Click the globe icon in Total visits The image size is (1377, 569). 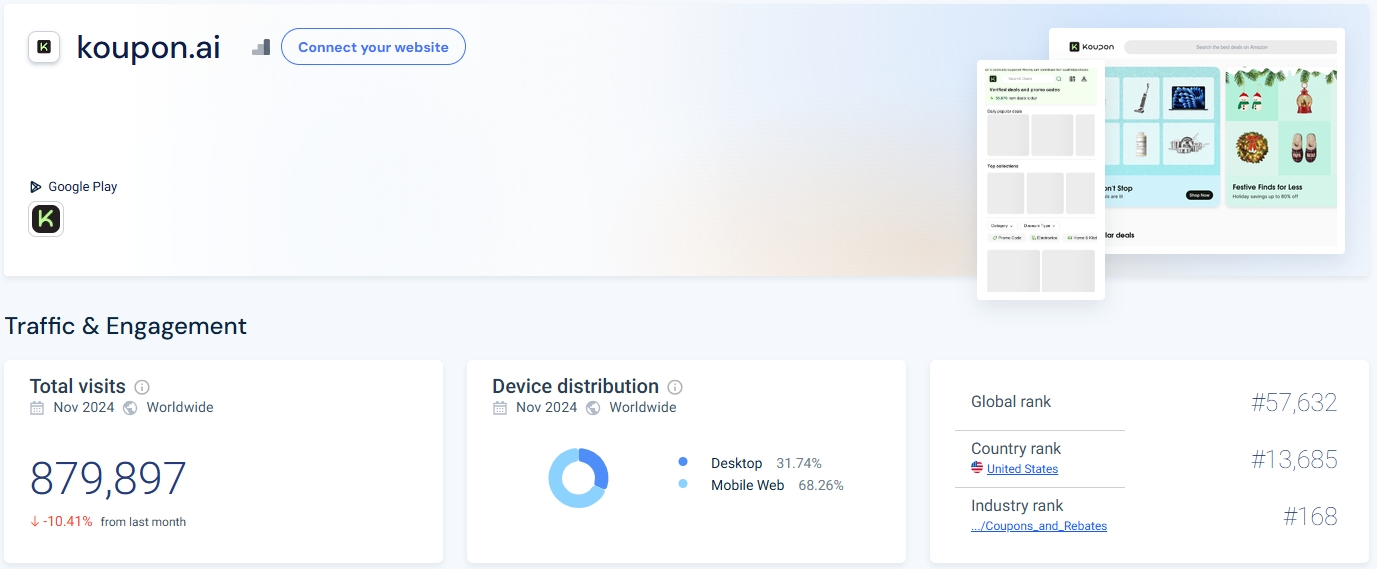tap(130, 408)
